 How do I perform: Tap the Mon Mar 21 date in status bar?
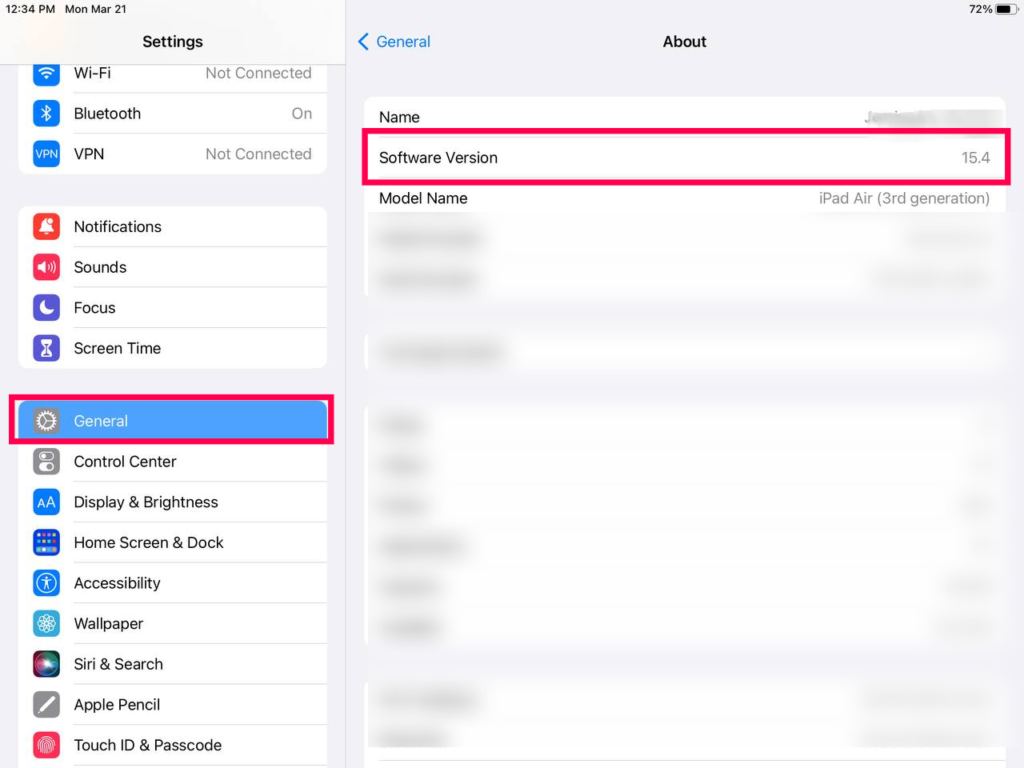[x=95, y=9]
